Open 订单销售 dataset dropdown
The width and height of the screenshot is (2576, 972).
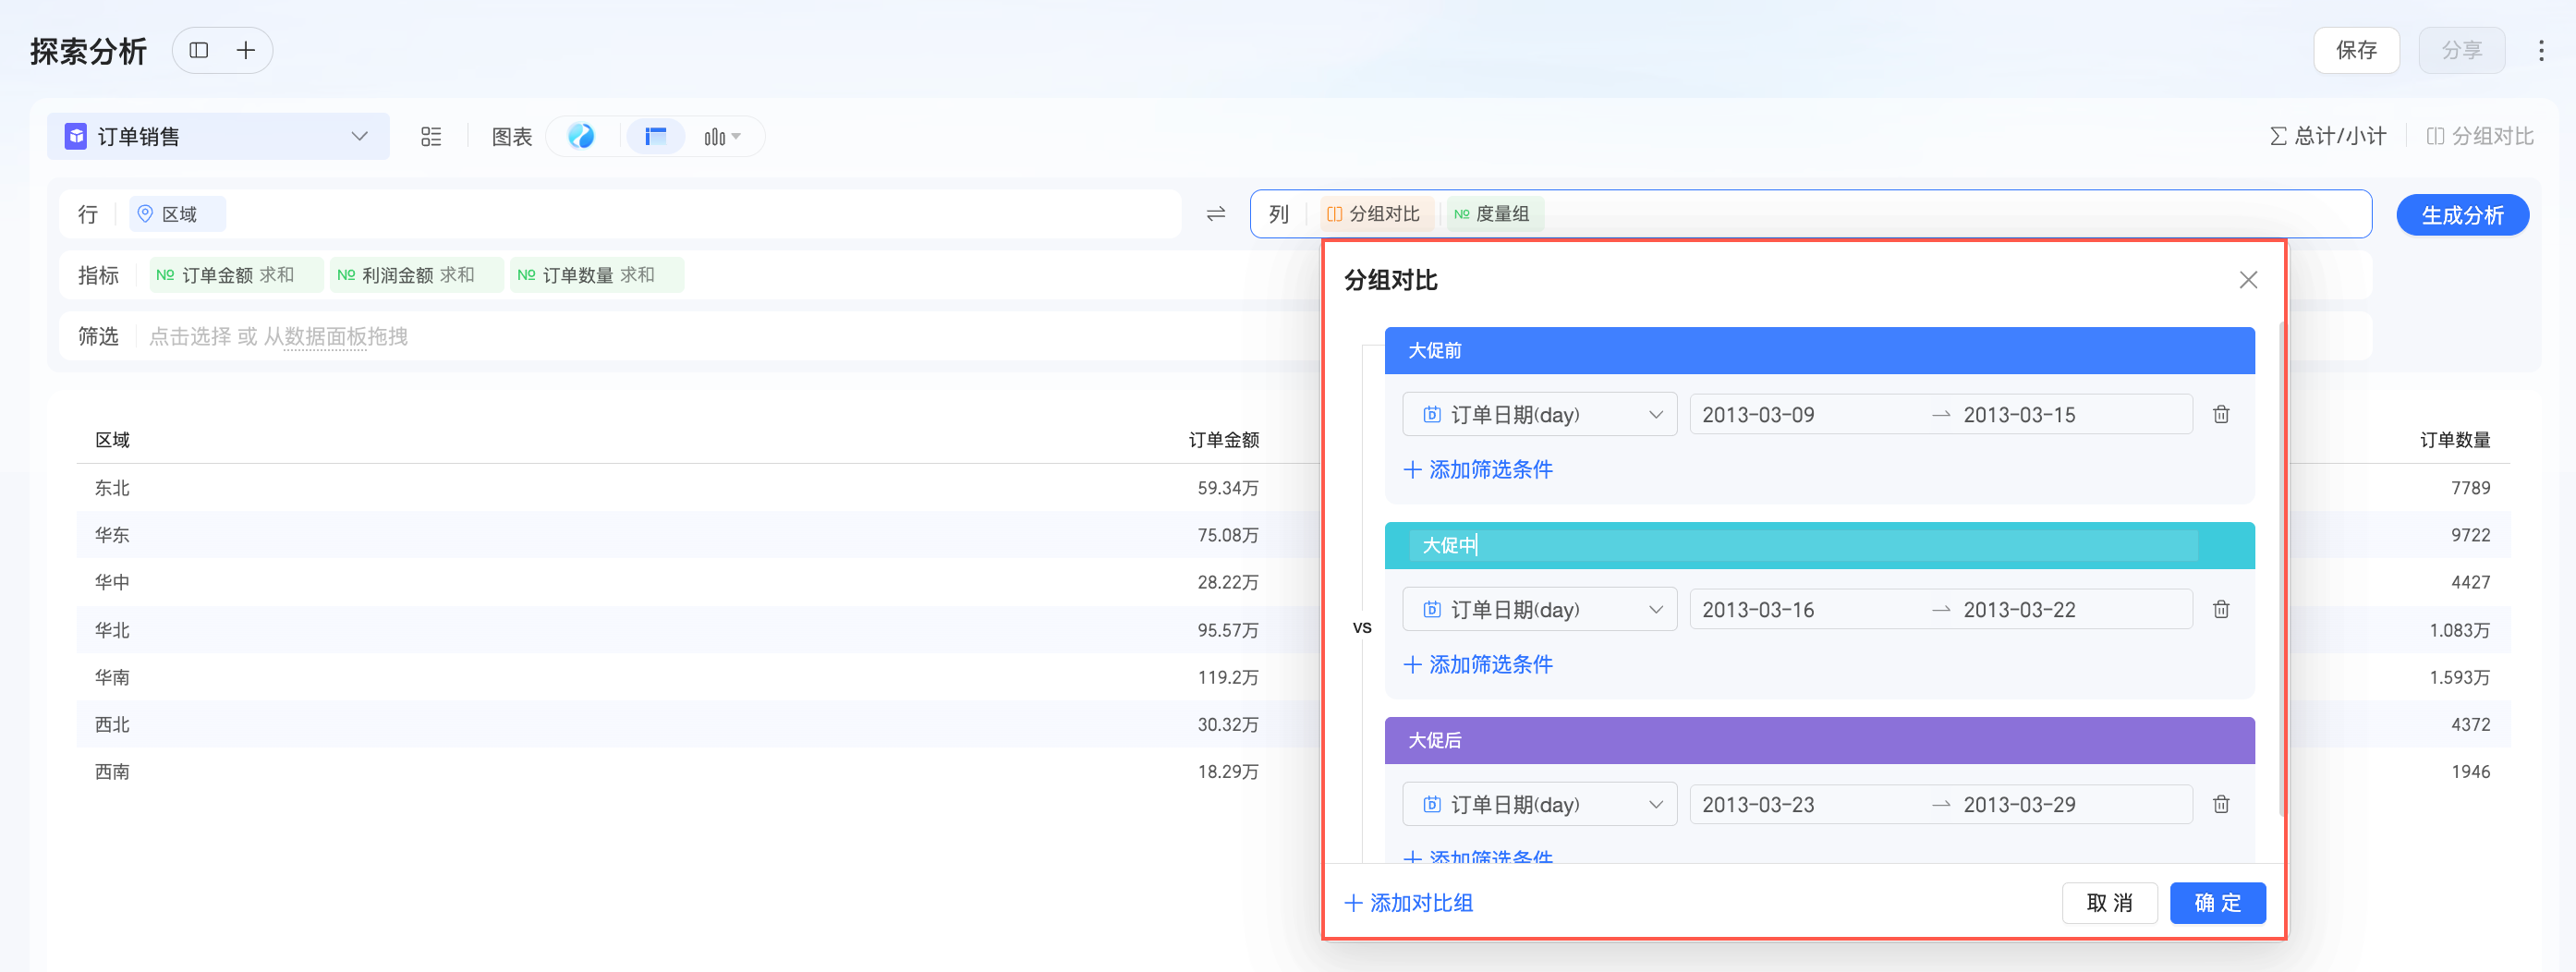point(218,136)
